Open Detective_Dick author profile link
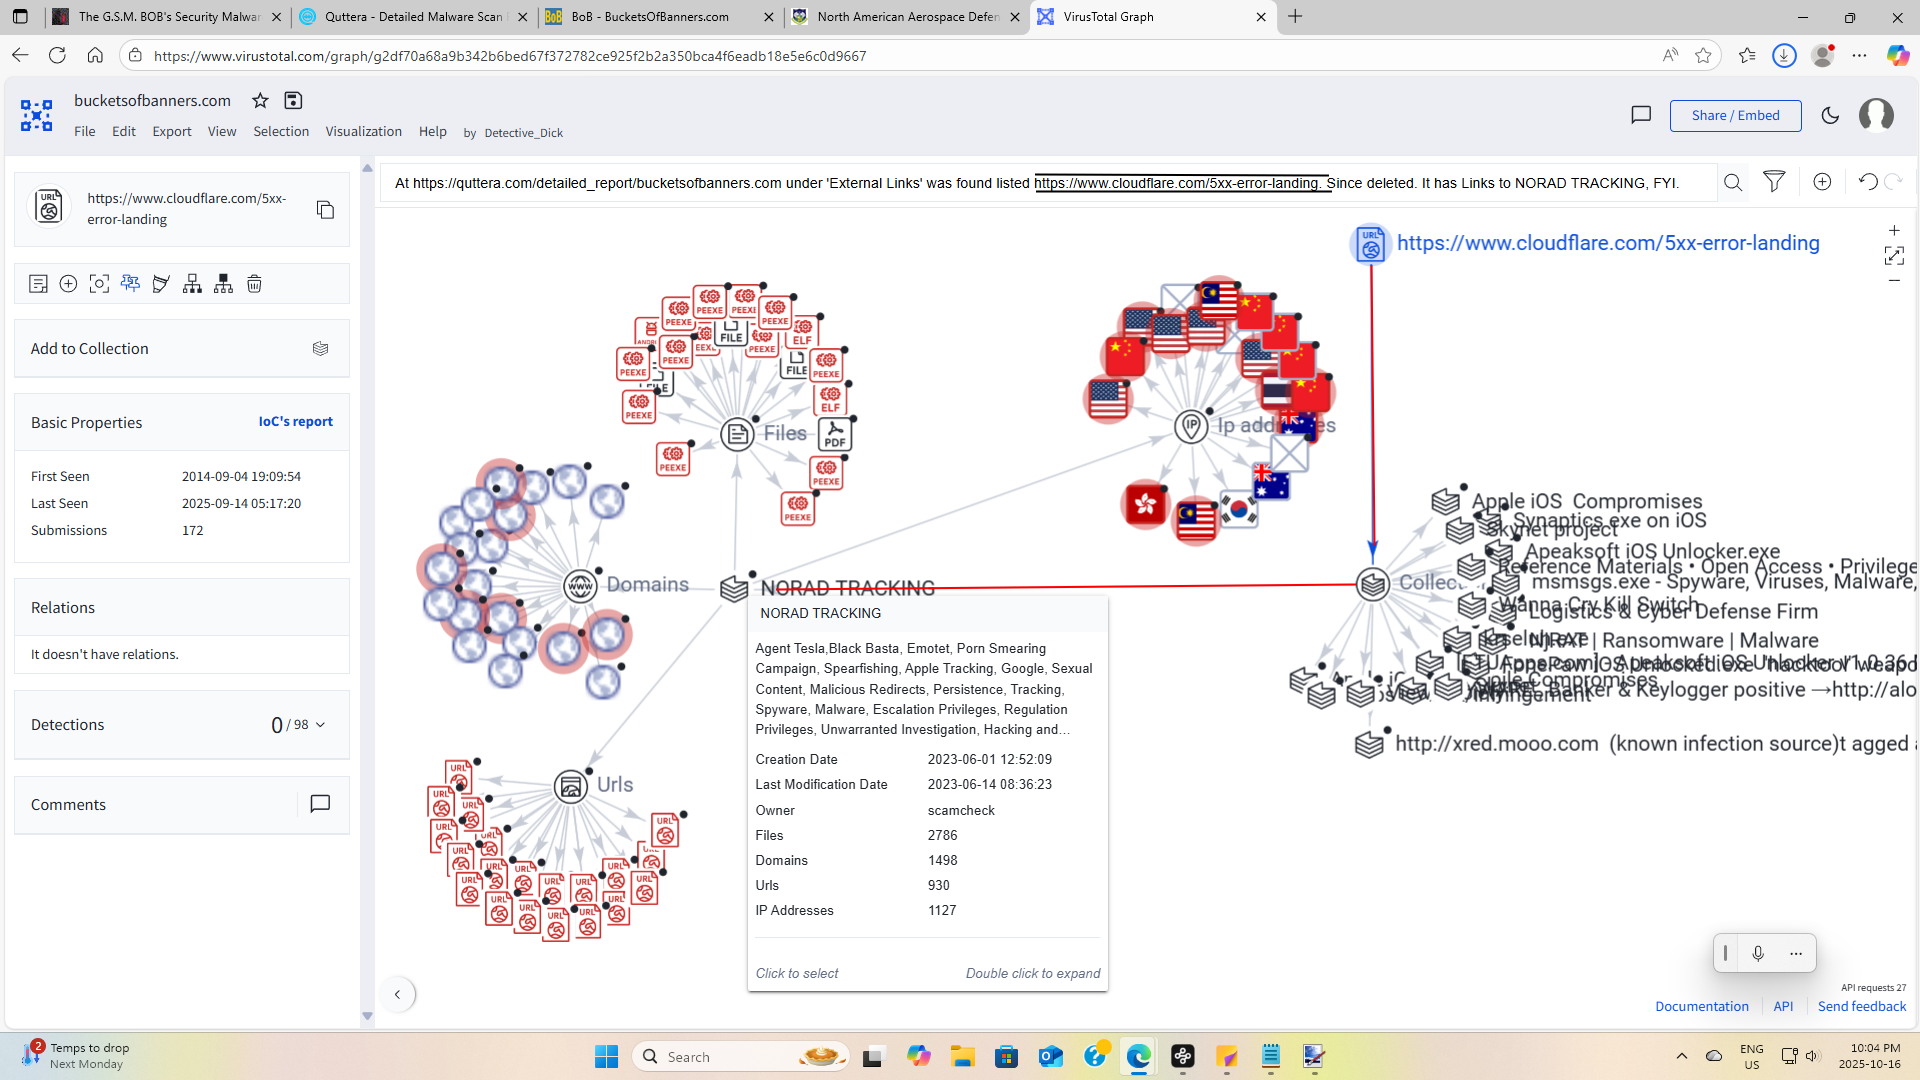Screen dimensions: 1920x1080 coord(524,133)
